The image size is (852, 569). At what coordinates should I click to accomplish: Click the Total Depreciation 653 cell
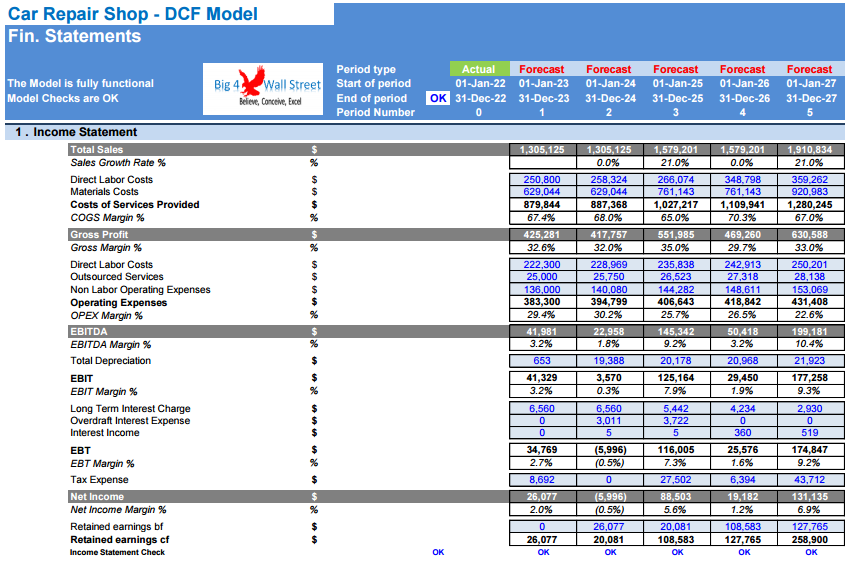tap(542, 361)
